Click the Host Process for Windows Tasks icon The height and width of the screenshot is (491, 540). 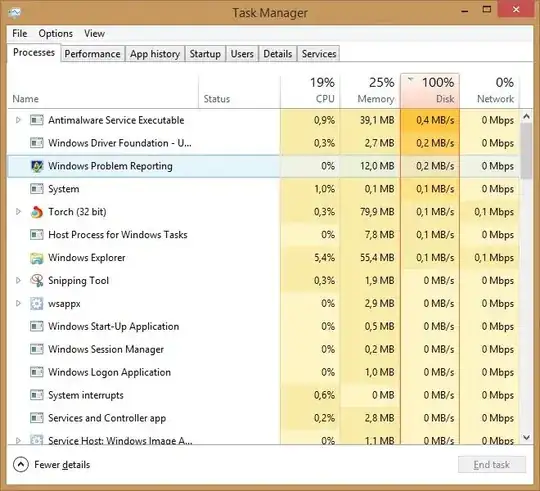(x=37, y=234)
